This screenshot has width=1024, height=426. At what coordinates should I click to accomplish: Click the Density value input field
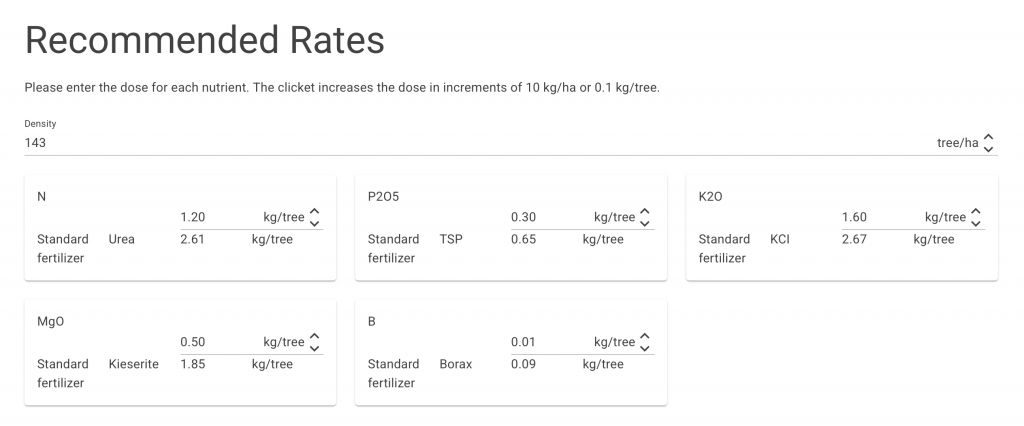pos(400,143)
